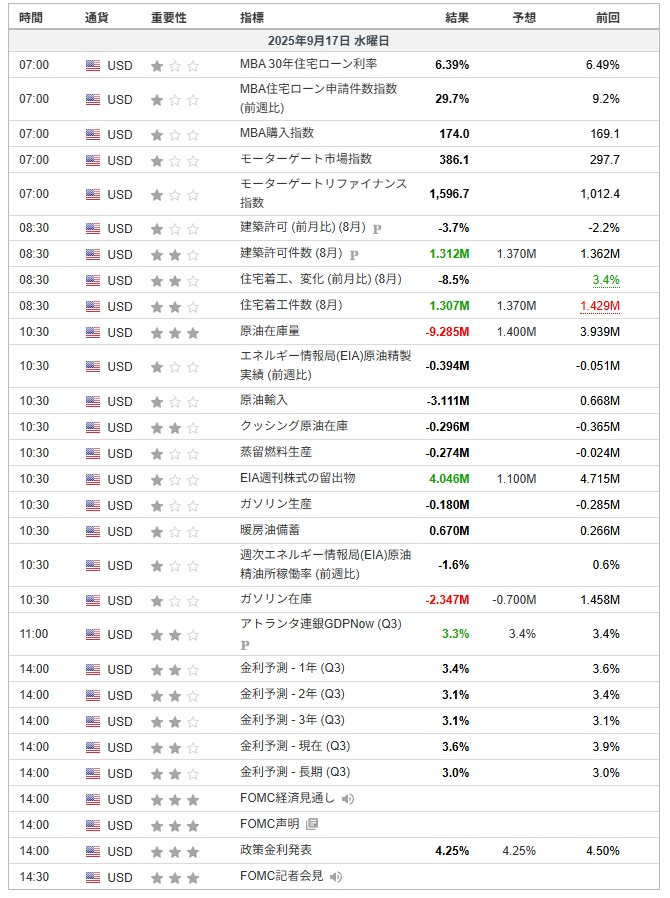Open the document icon beside FOMC声明
670x898 pixels.
click(x=312, y=824)
